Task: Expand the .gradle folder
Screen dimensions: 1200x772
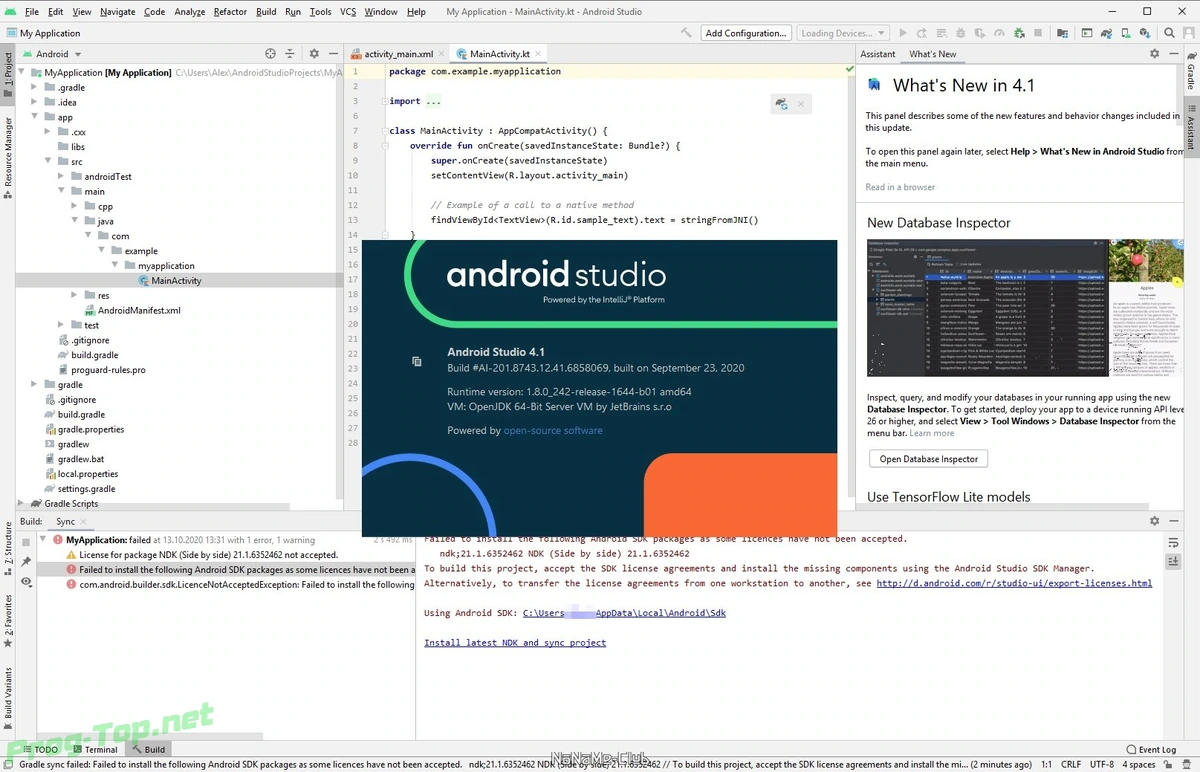Action: click(34, 87)
